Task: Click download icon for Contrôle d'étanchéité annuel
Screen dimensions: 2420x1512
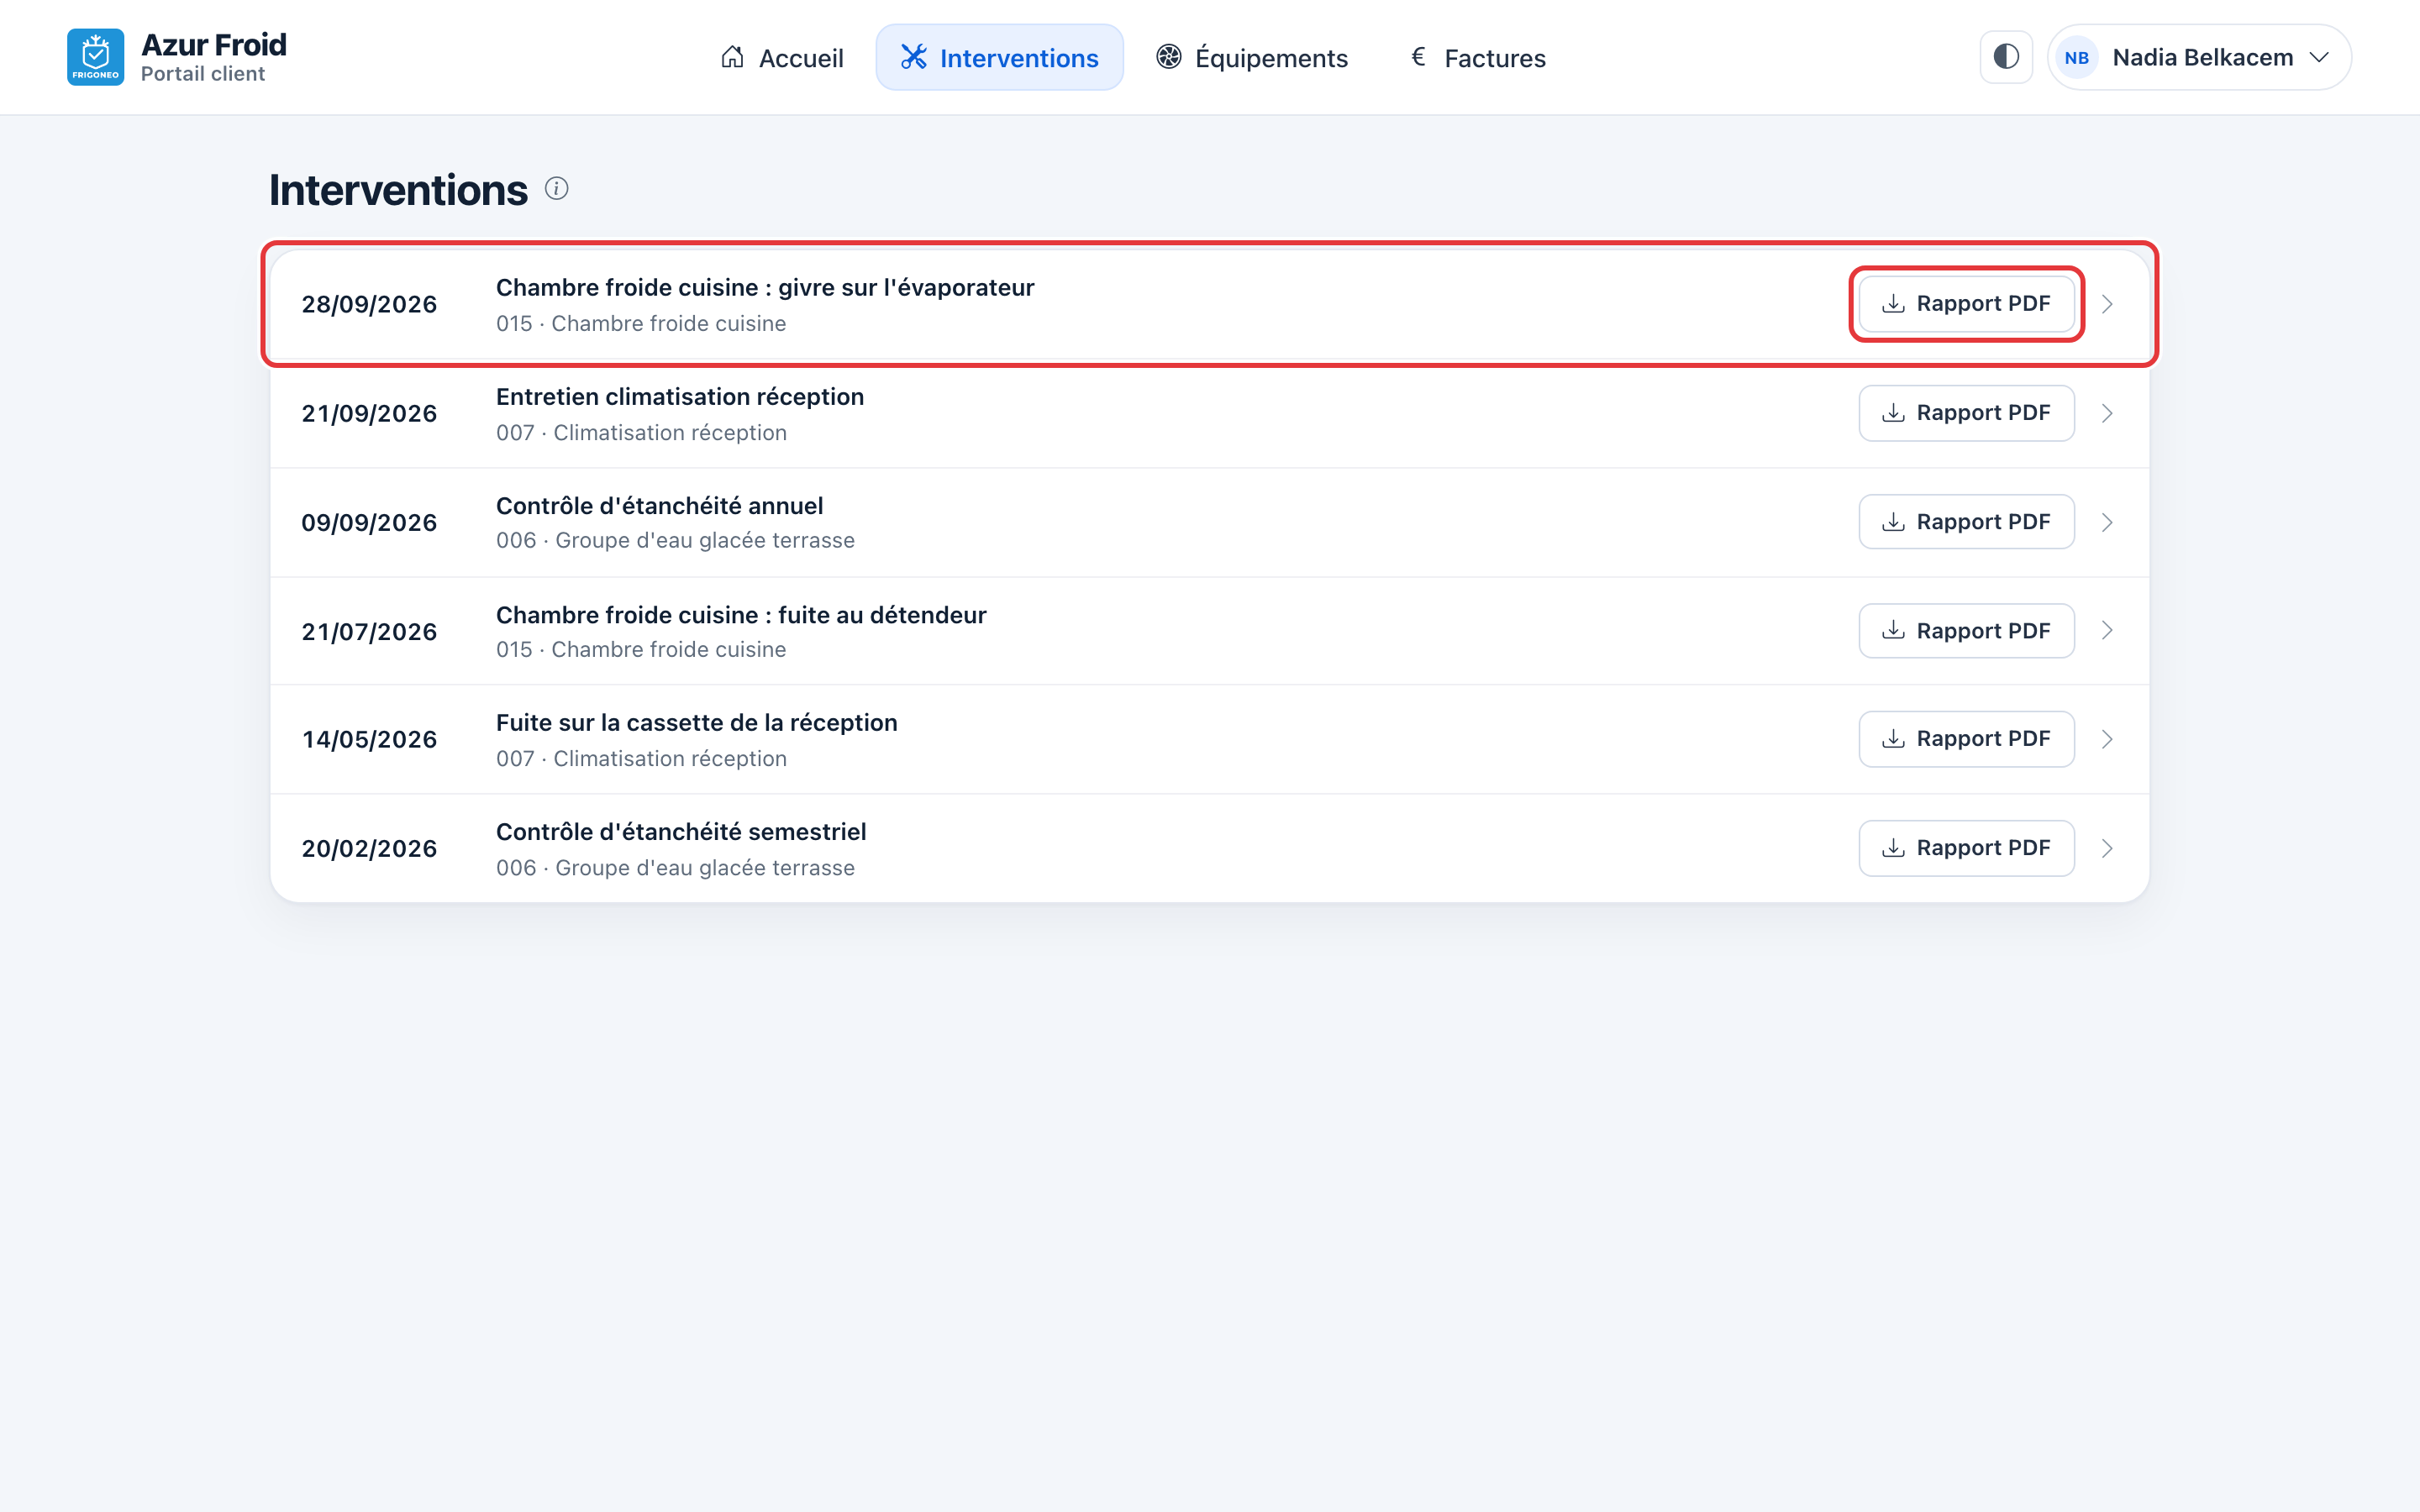Action: pyautogui.click(x=1893, y=521)
